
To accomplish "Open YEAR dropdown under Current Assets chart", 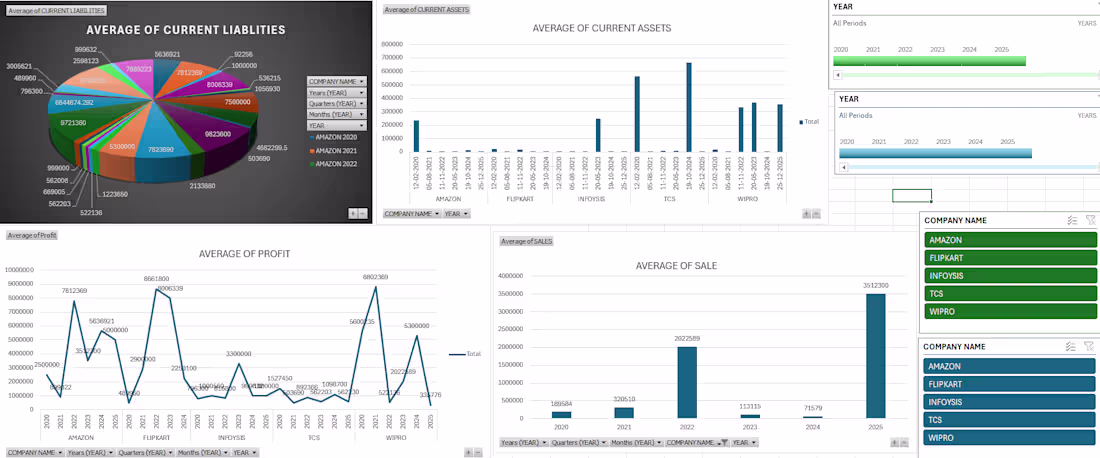I will (456, 213).
